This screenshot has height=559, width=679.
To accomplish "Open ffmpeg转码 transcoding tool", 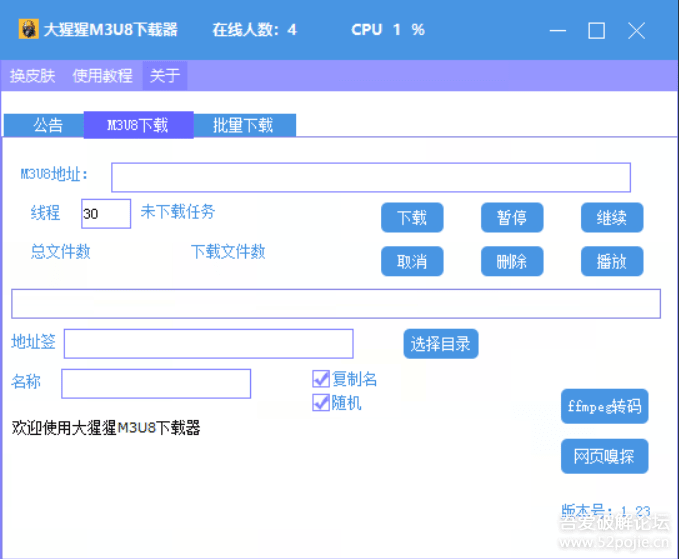I will [604, 407].
